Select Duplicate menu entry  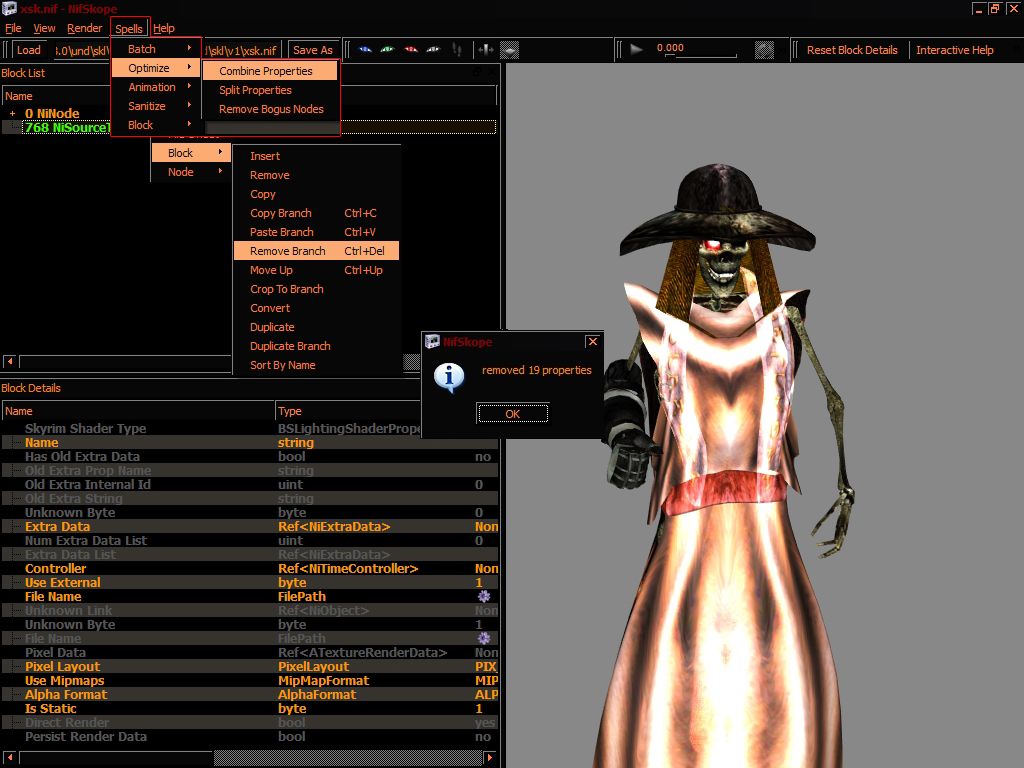[316, 327]
